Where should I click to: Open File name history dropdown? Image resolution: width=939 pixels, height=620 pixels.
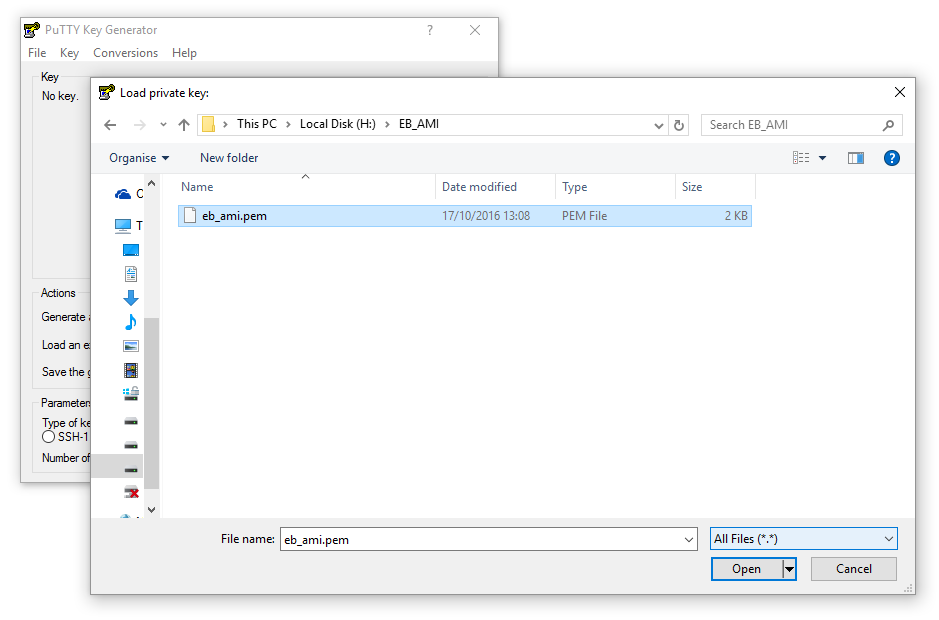tap(689, 540)
